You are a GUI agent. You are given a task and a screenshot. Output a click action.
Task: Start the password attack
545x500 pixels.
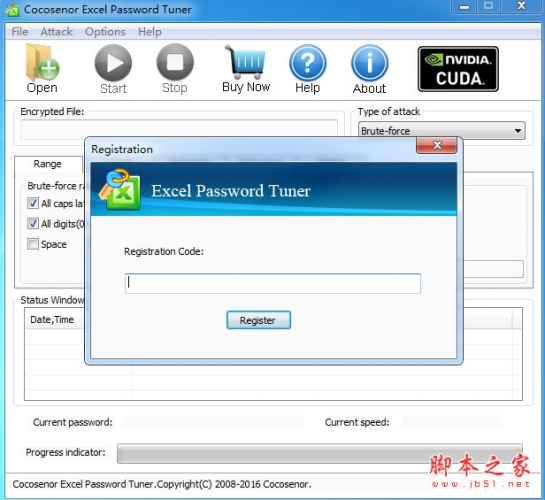click(x=113, y=63)
